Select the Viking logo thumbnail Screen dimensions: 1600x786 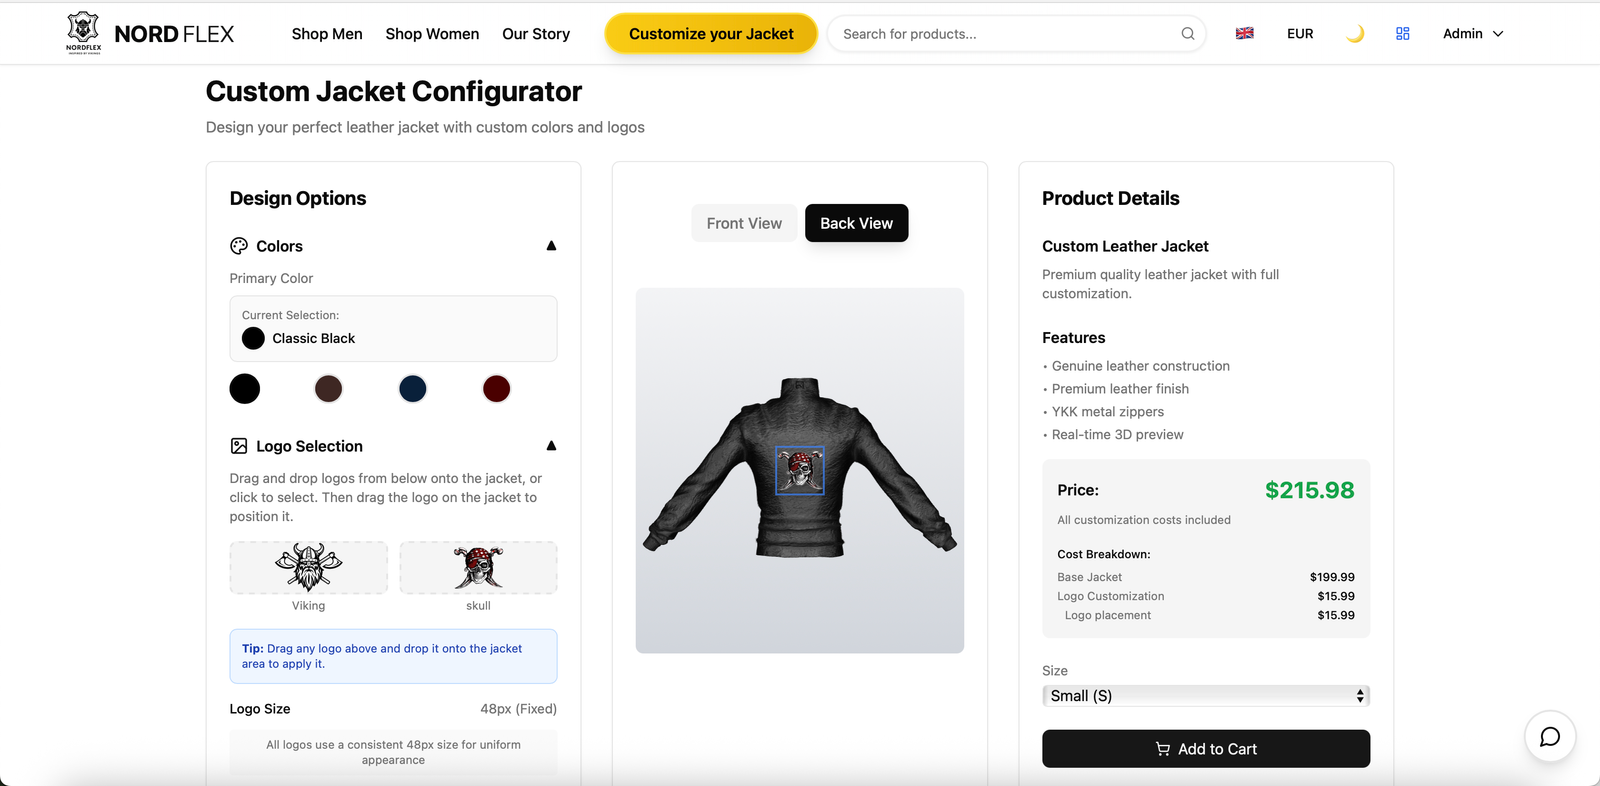click(309, 568)
